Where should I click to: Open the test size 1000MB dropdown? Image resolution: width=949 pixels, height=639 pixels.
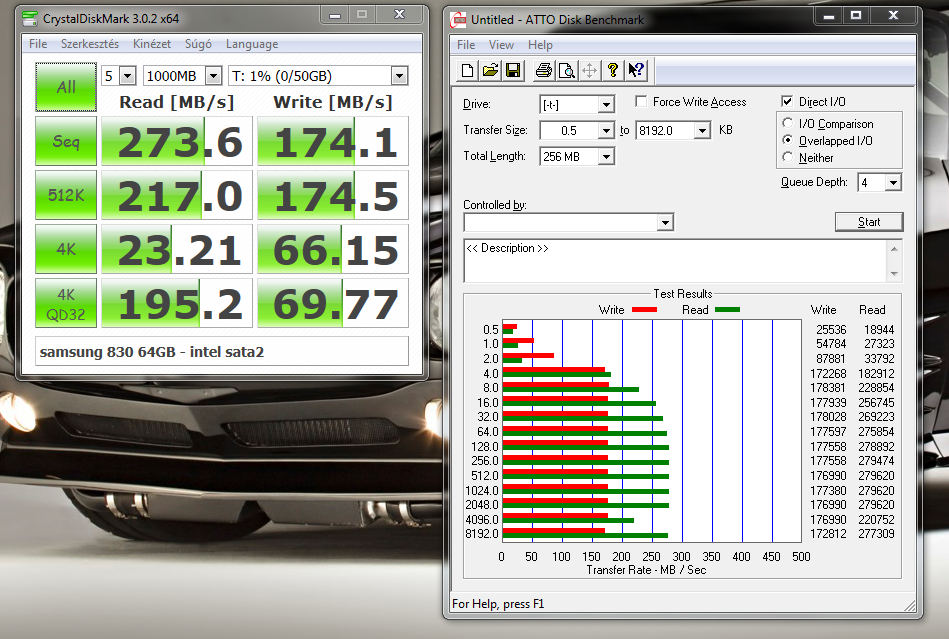[215, 76]
